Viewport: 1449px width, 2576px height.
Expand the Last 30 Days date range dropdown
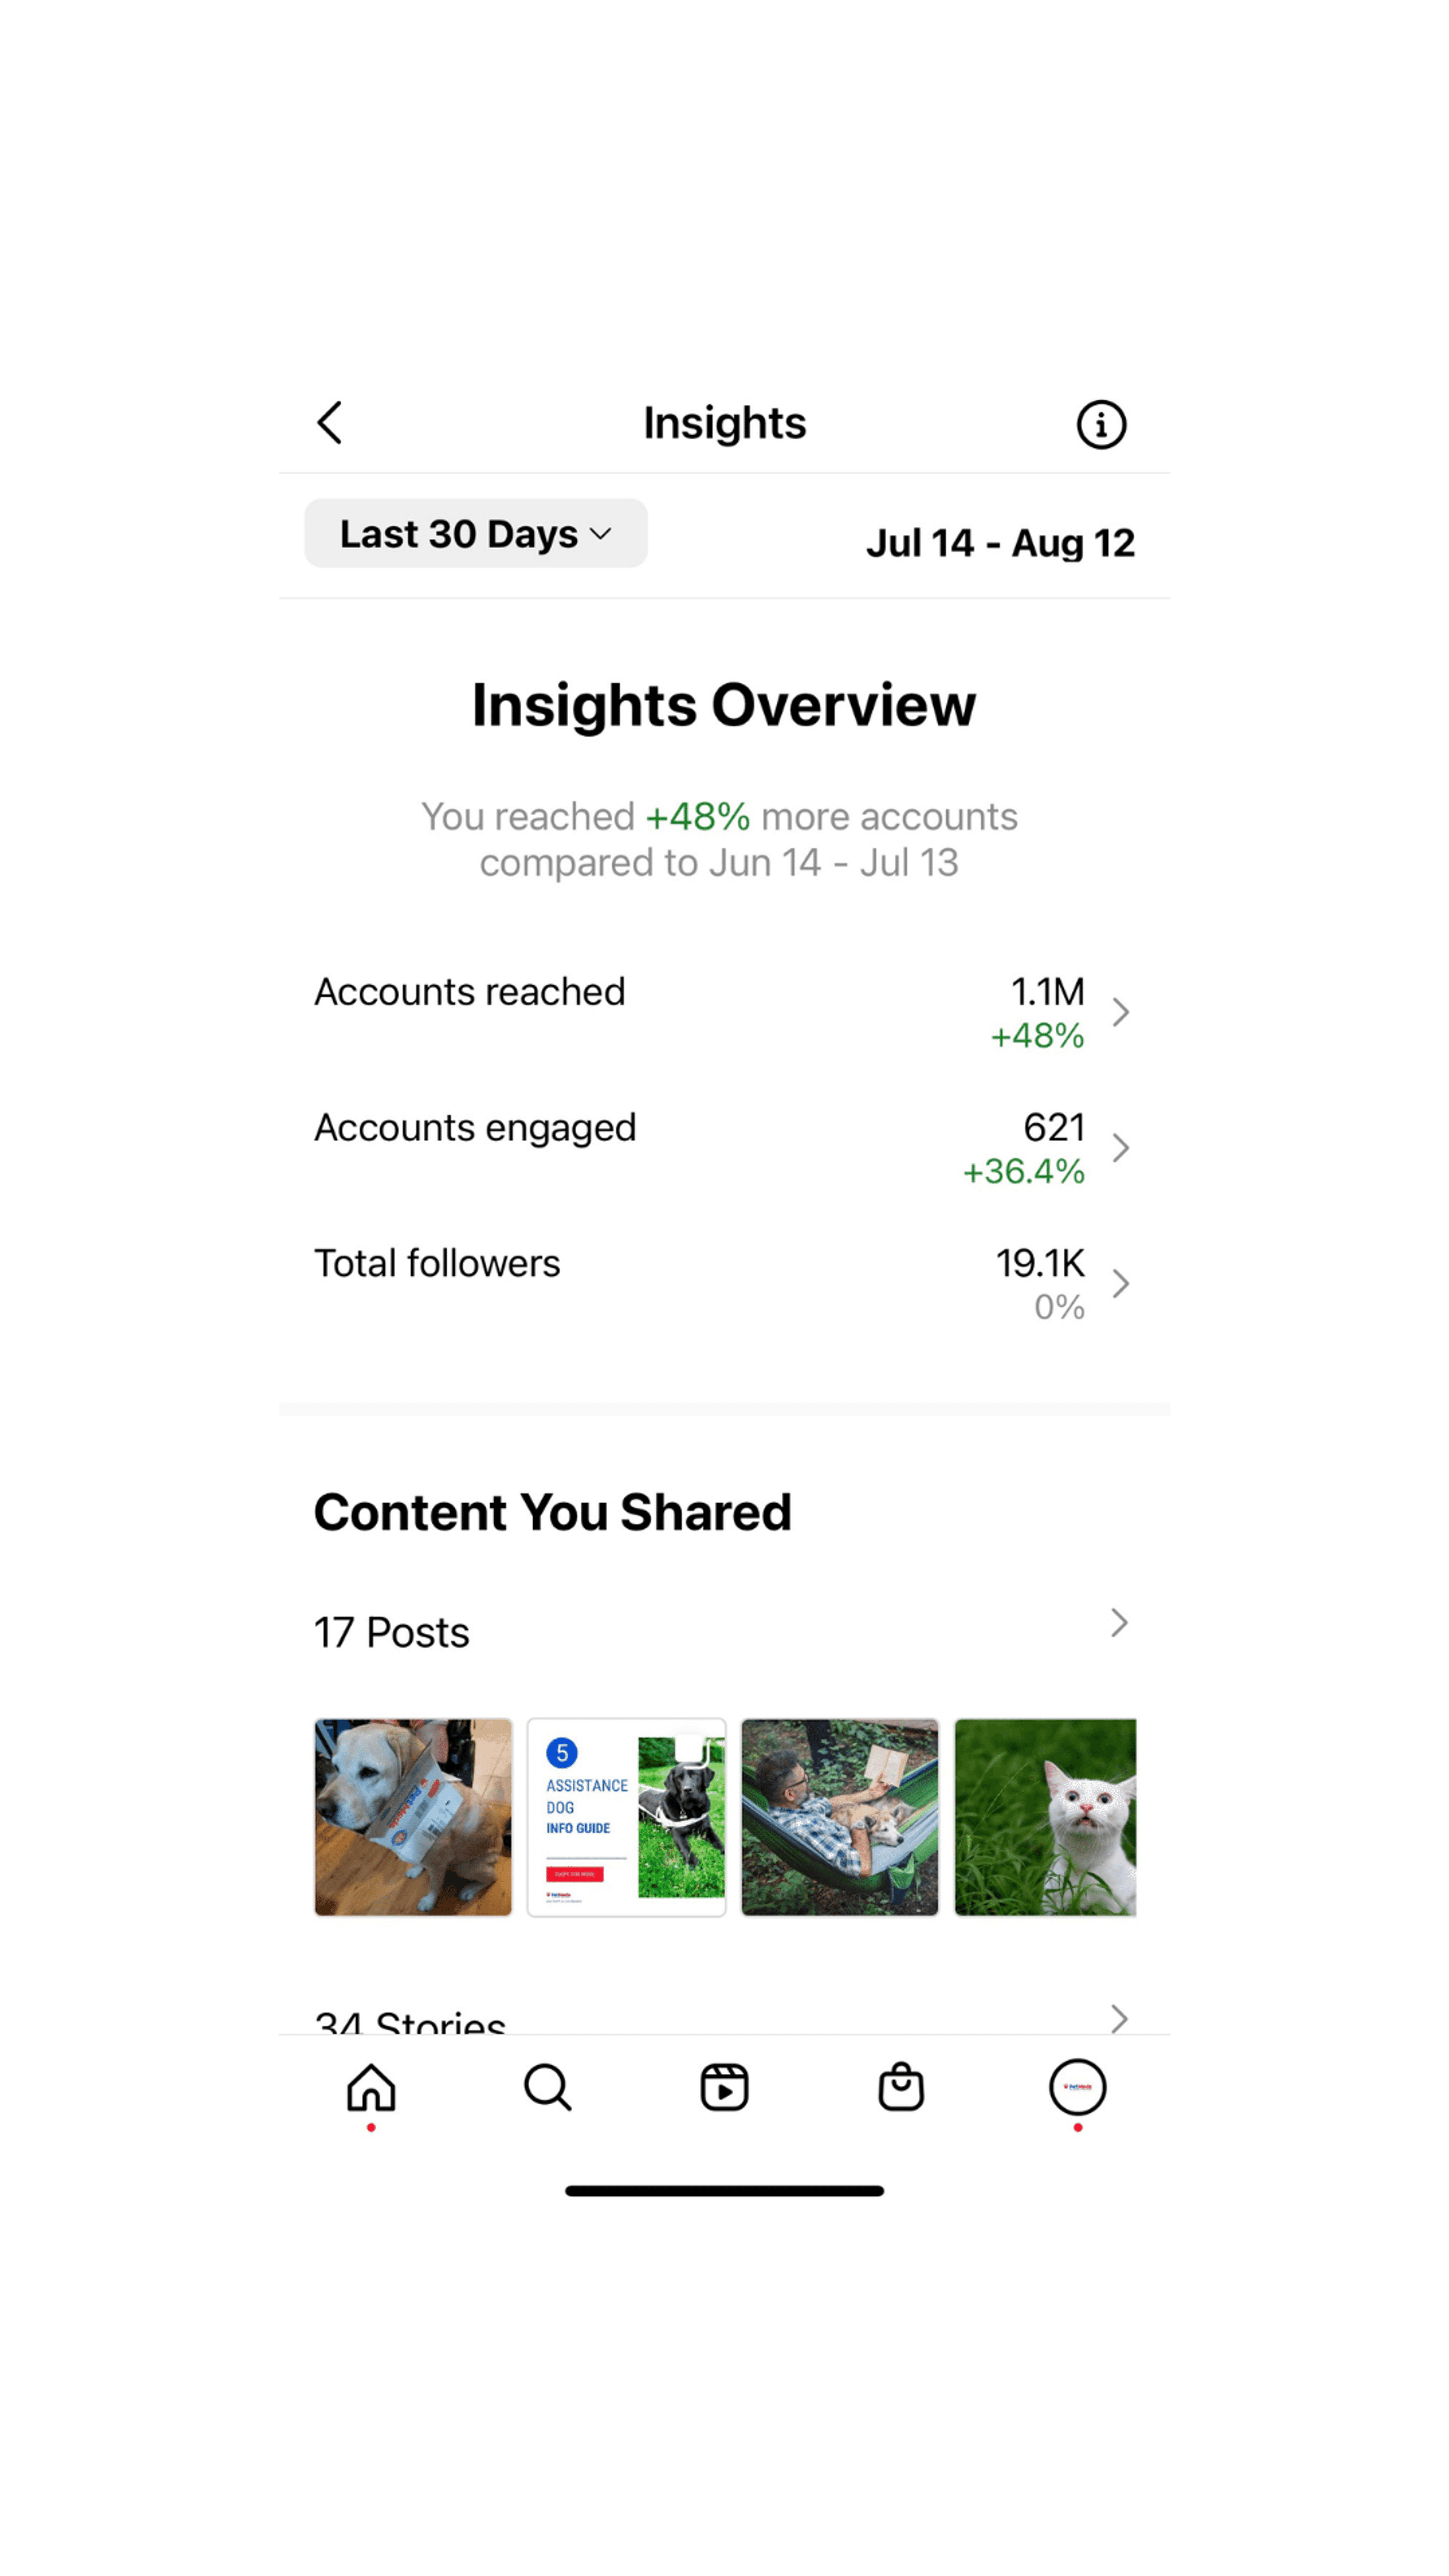click(476, 534)
